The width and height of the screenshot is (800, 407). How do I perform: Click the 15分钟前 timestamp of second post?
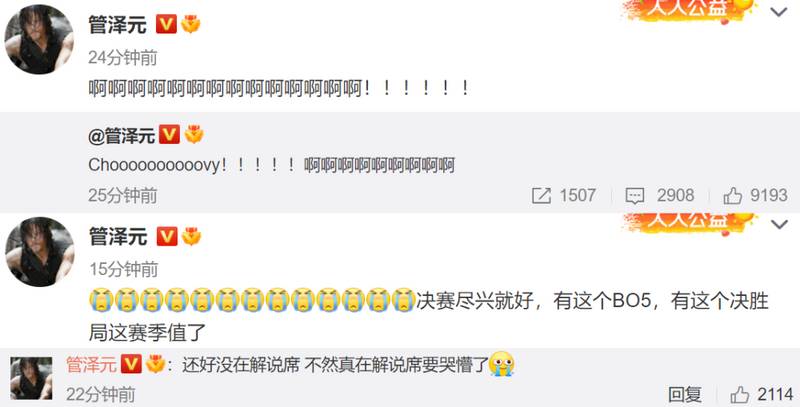coord(124,269)
